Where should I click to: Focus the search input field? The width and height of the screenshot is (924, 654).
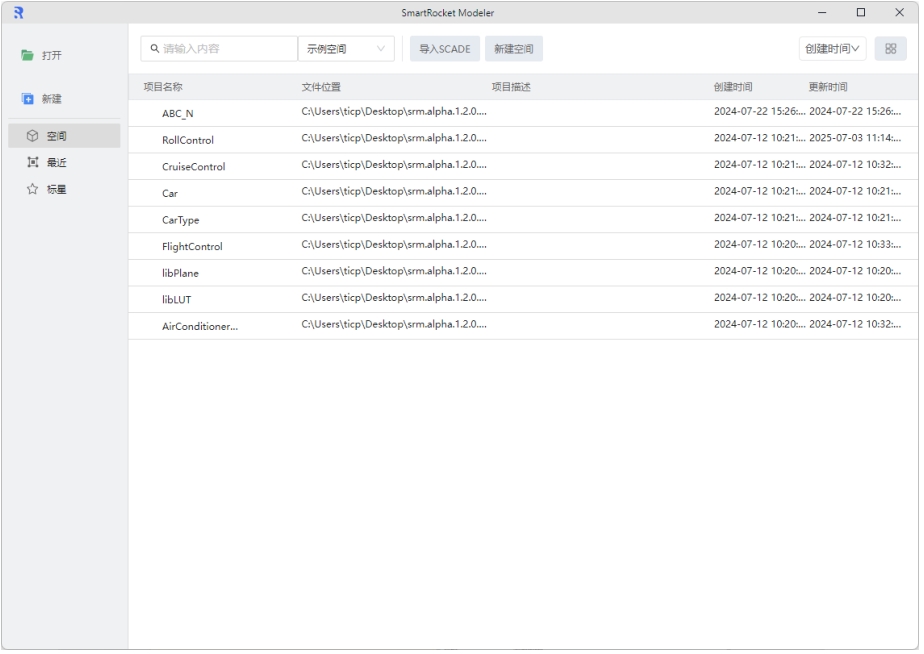coord(219,49)
